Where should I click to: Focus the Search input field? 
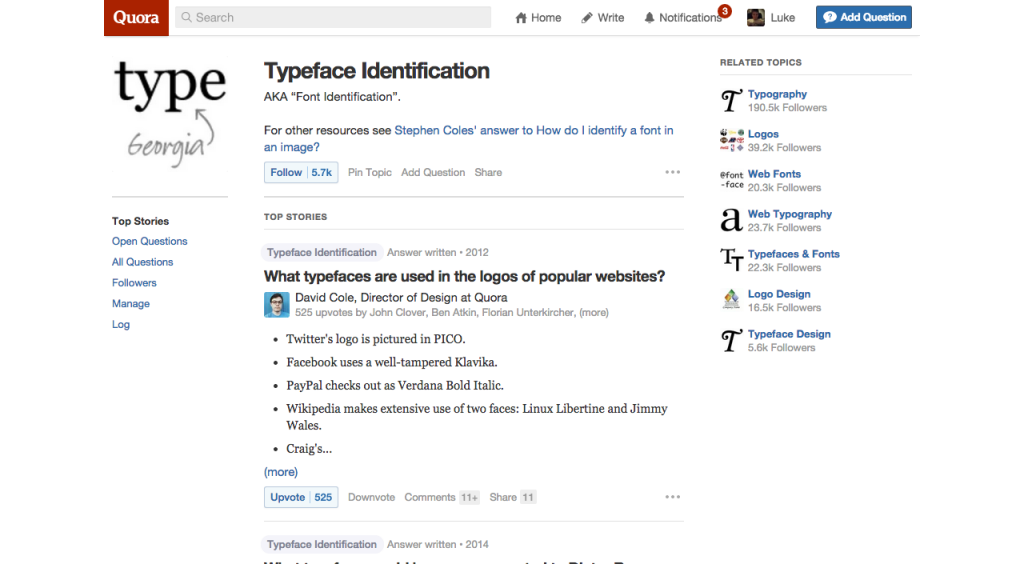click(x=333, y=18)
